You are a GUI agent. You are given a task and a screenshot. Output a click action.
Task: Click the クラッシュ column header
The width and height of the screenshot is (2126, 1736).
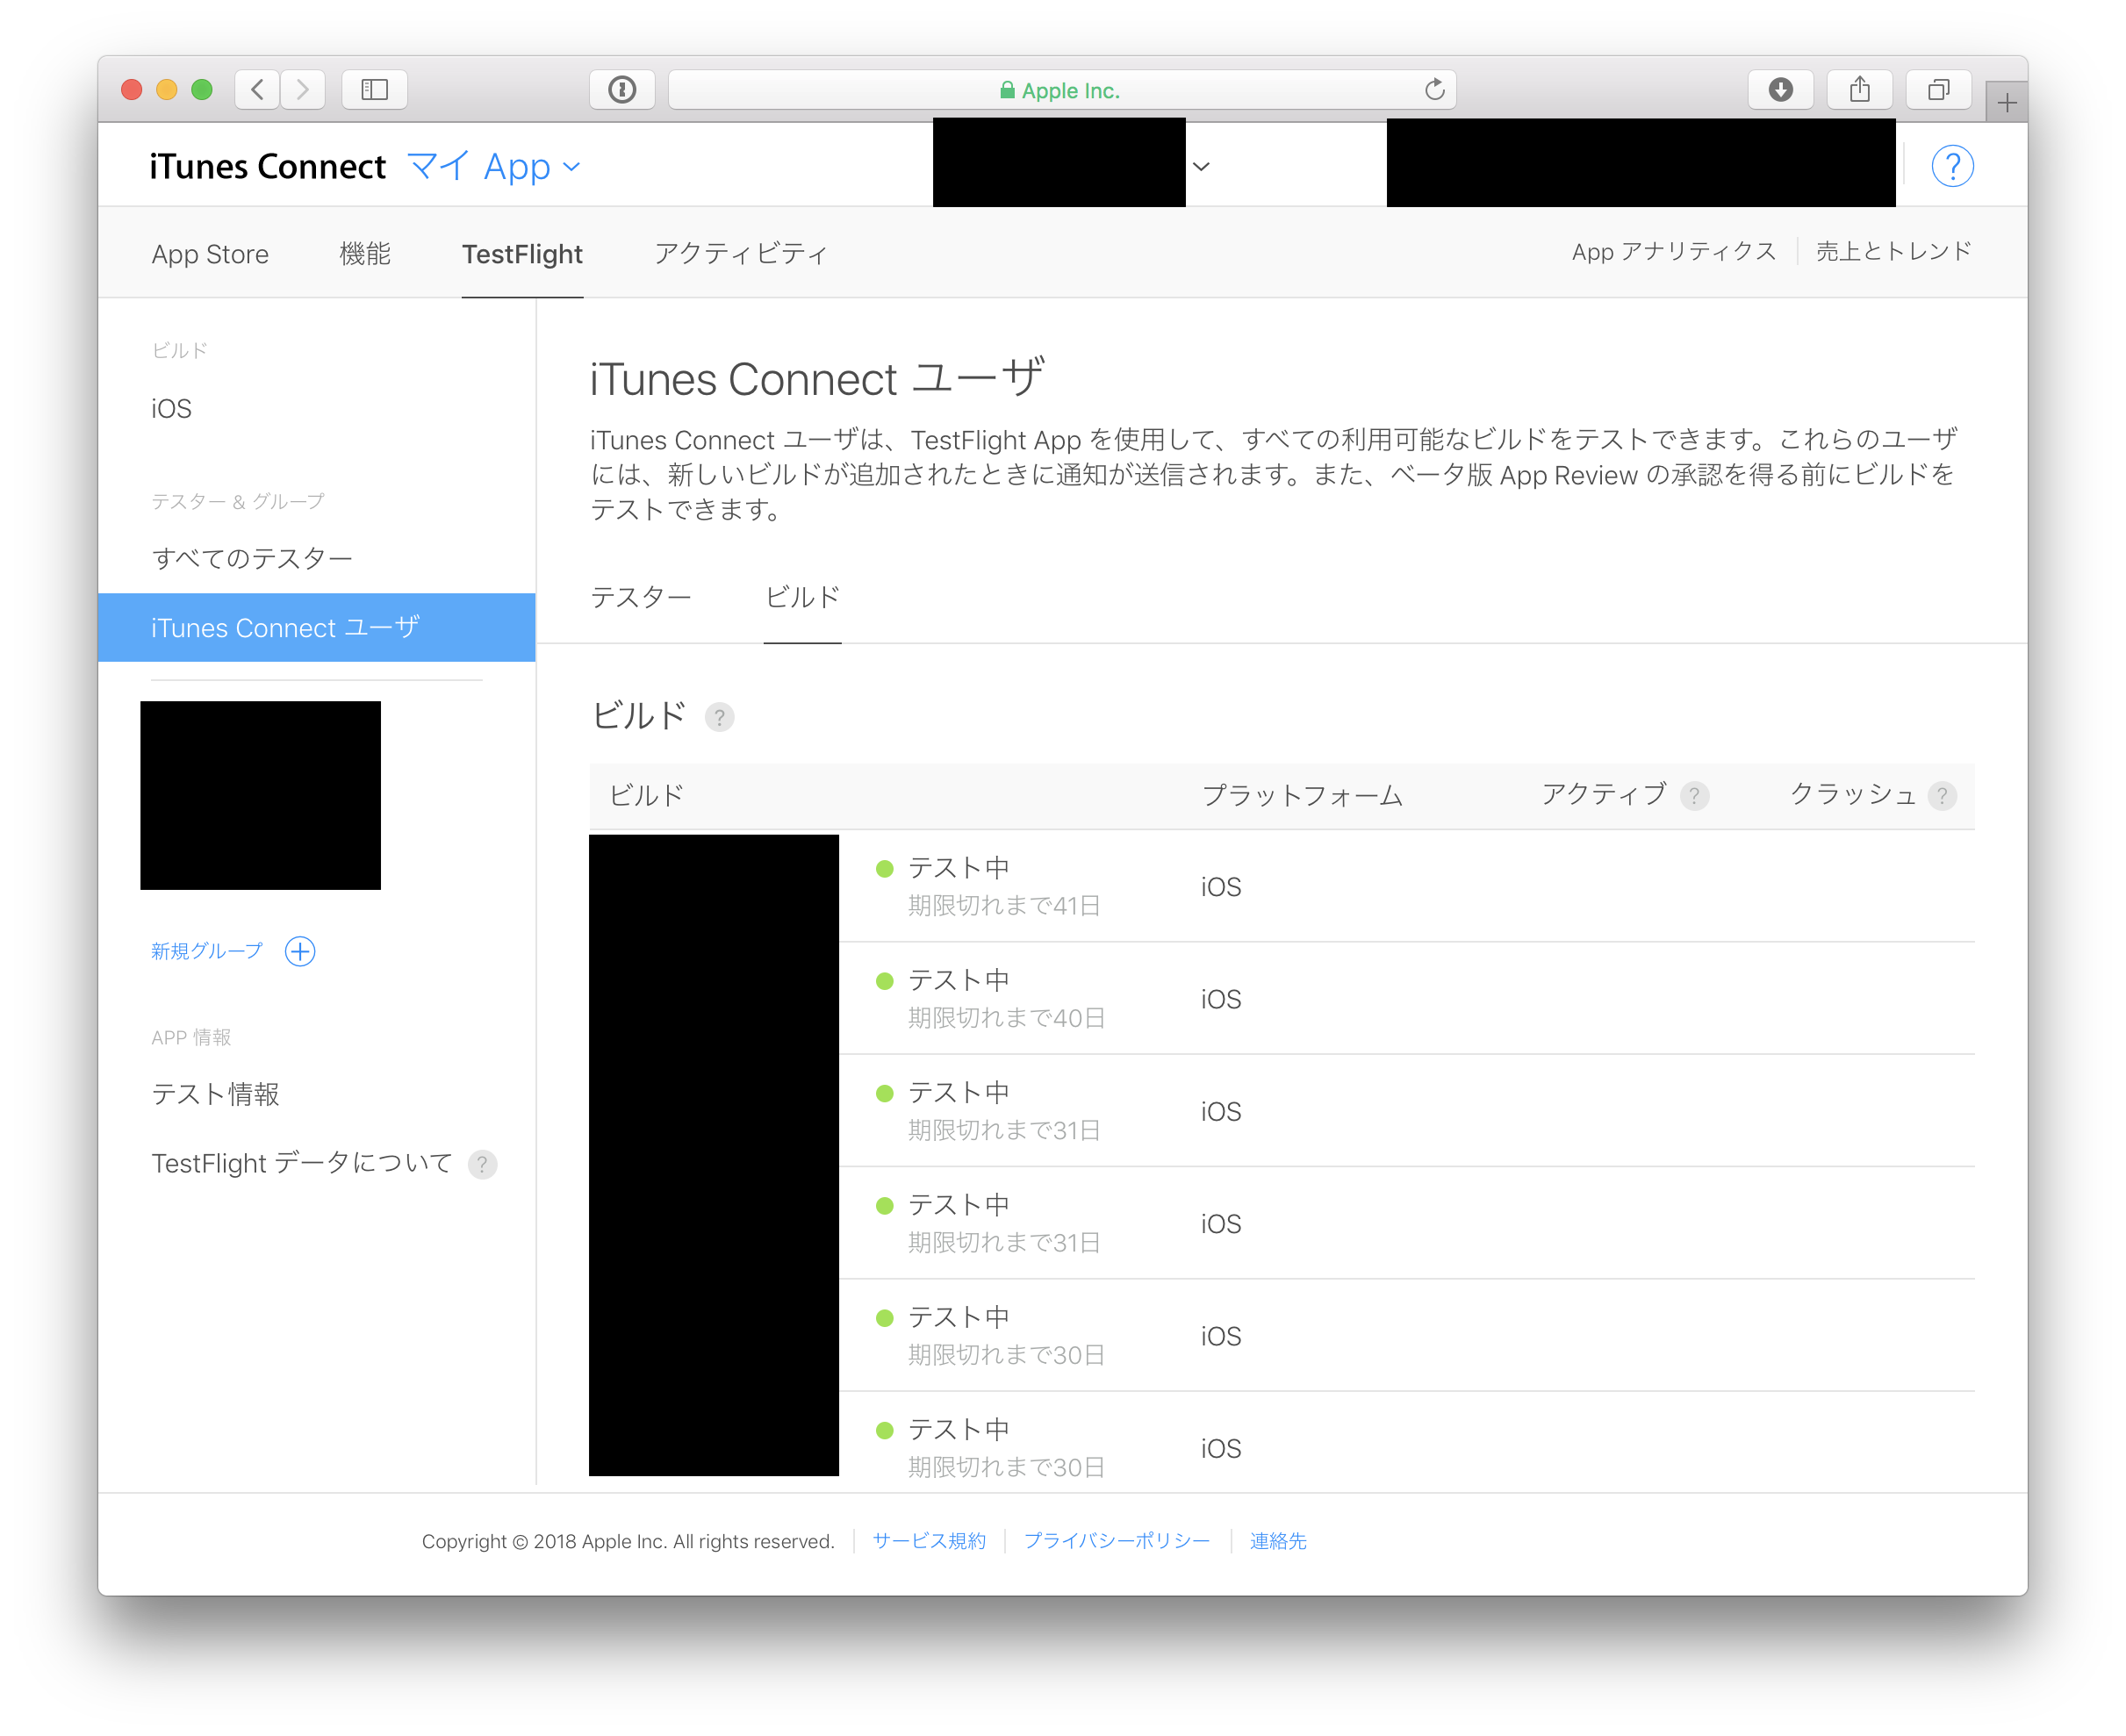[1852, 795]
